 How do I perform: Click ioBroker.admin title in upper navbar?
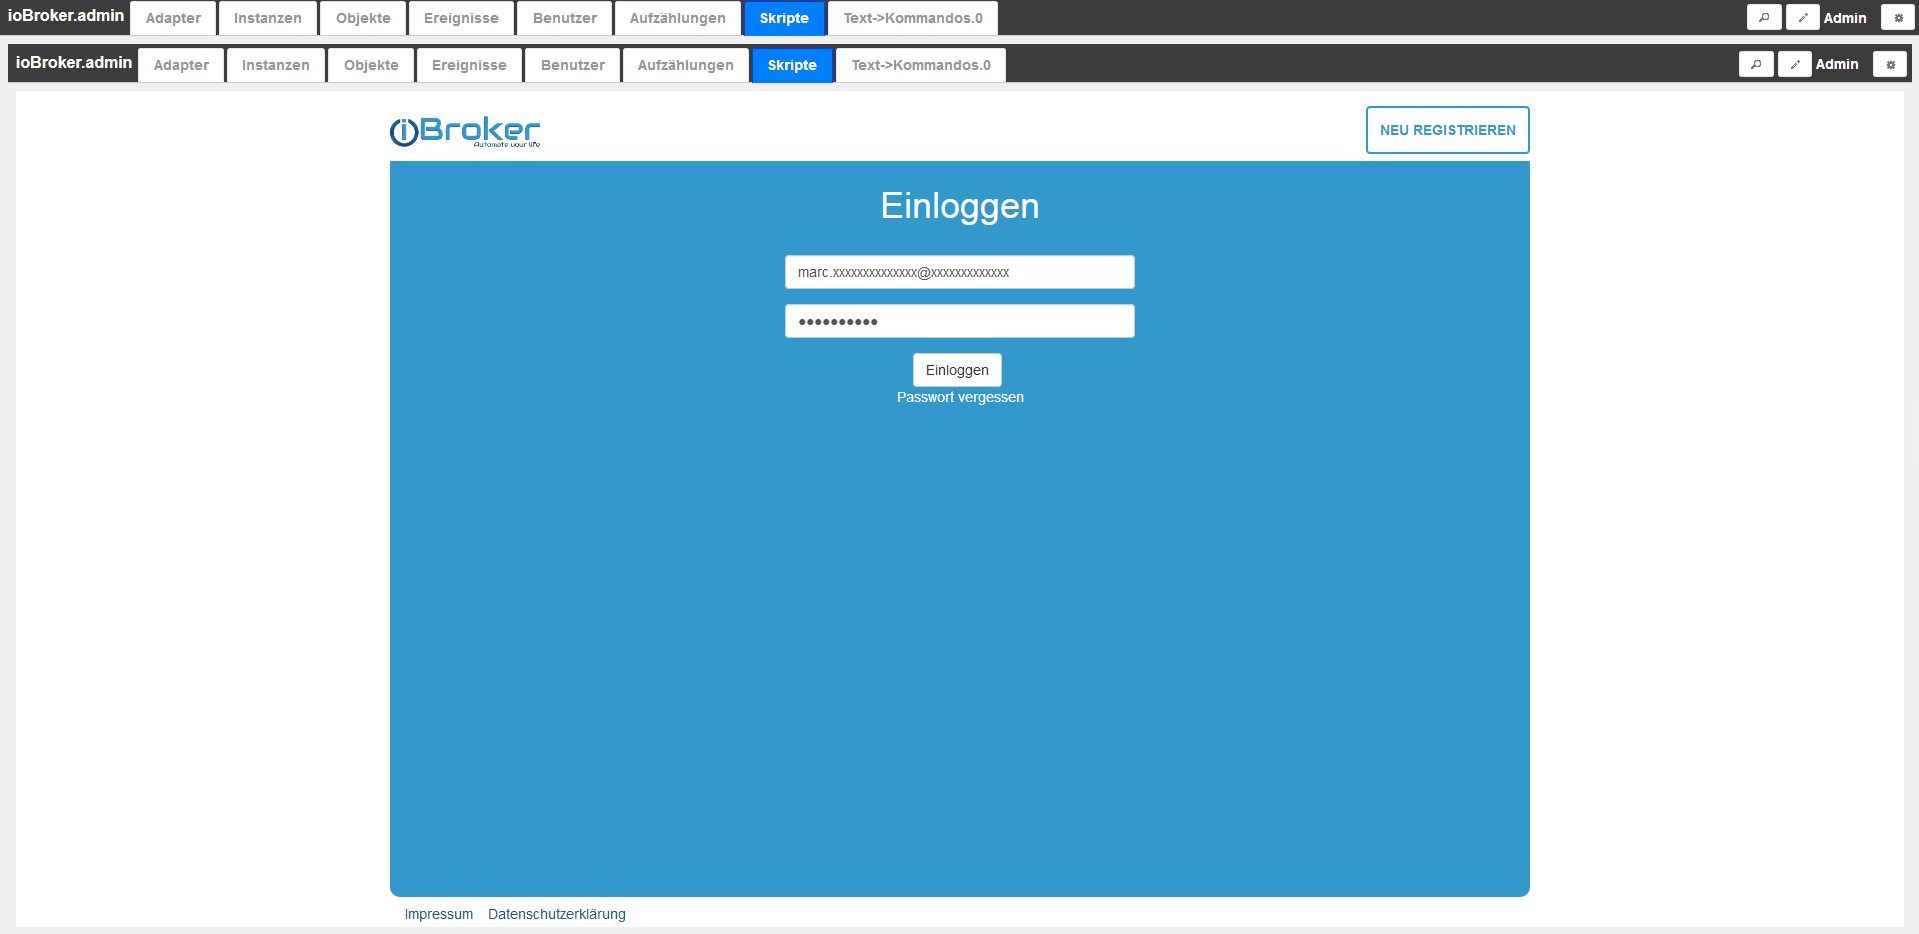[x=66, y=16]
